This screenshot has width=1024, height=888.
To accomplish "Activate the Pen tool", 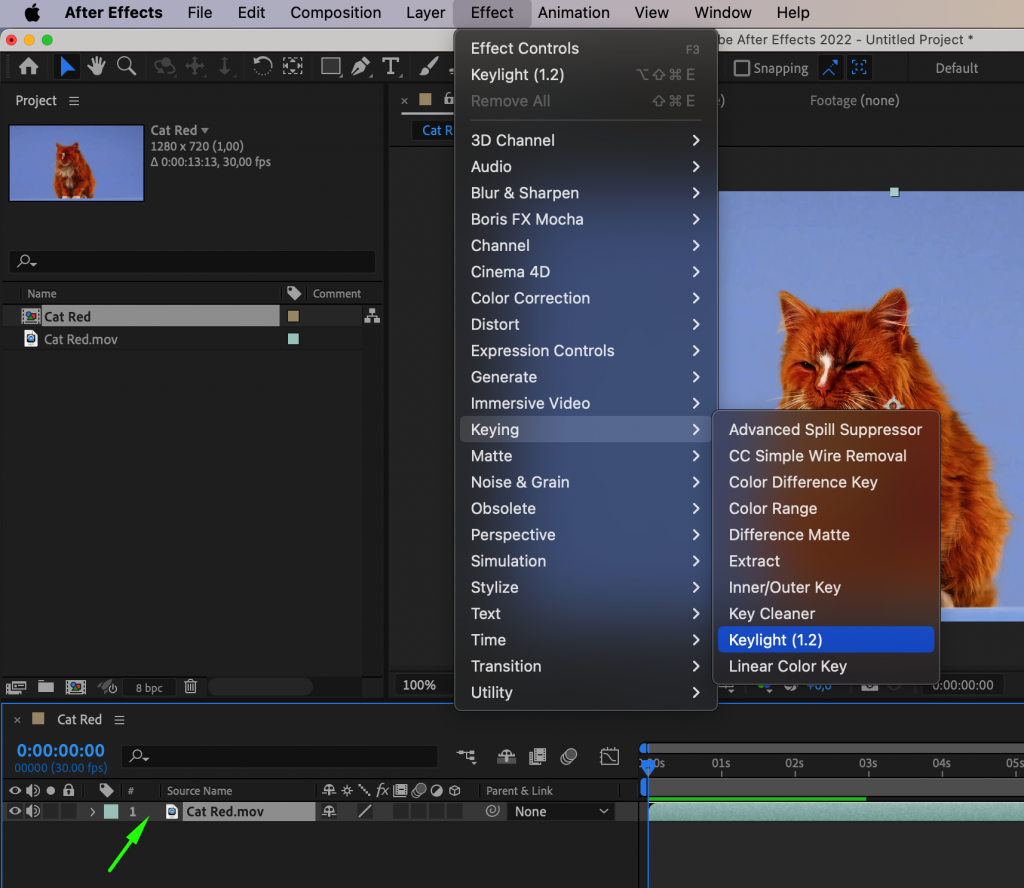I will click(362, 66).
